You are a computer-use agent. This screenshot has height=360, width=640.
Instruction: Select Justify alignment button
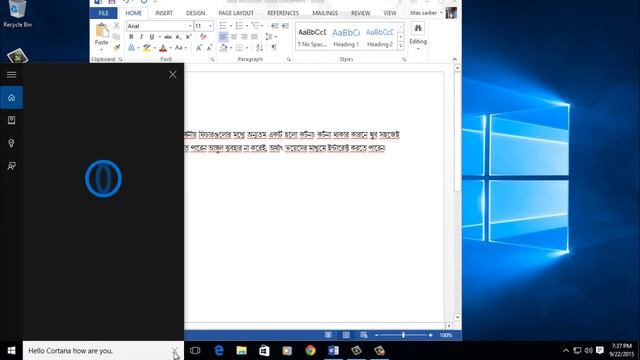pos(254,37)
